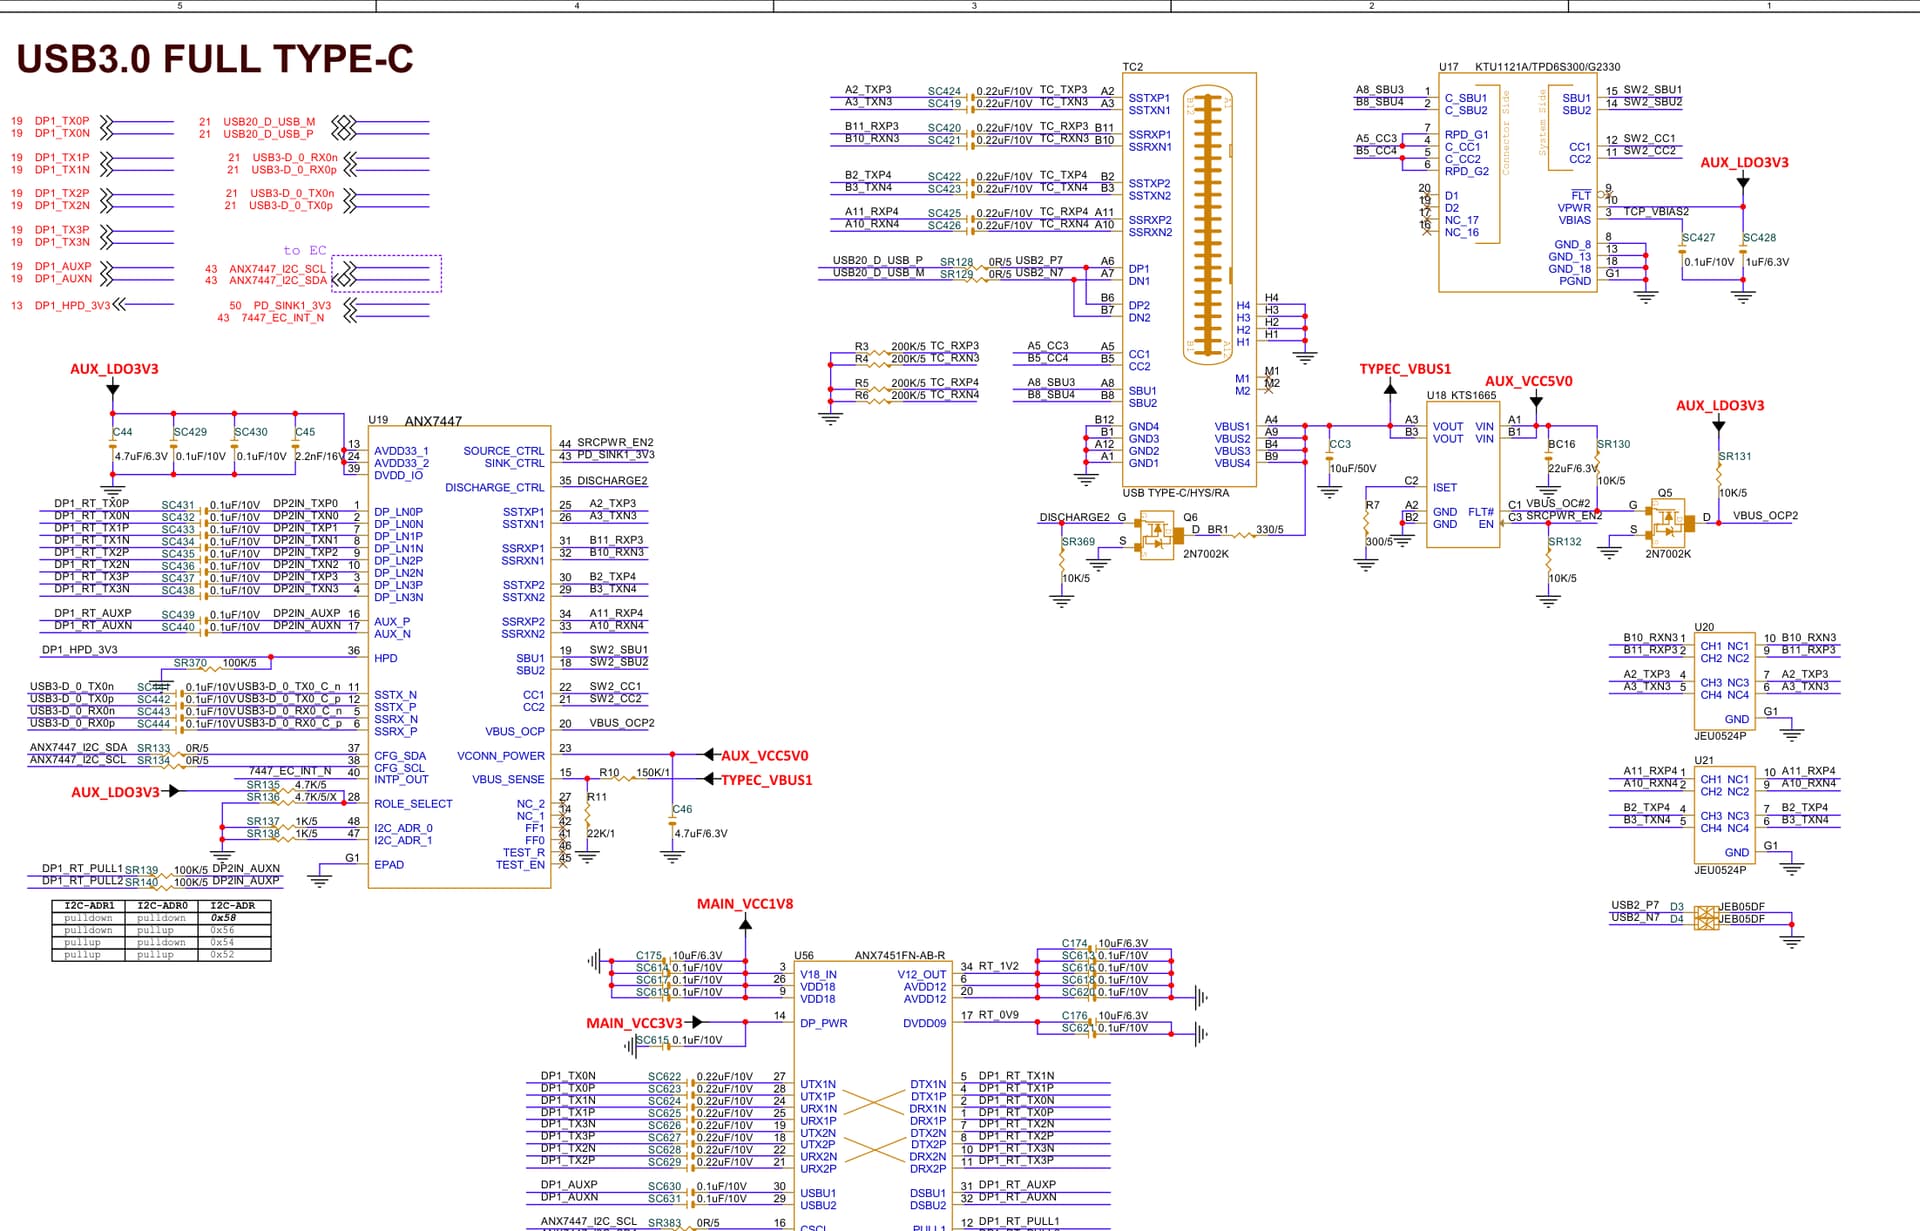Select the DP_PWR pin name on U56
The width and height of the screenshot is (1920, 1231).
click(x=824, y=1024)
